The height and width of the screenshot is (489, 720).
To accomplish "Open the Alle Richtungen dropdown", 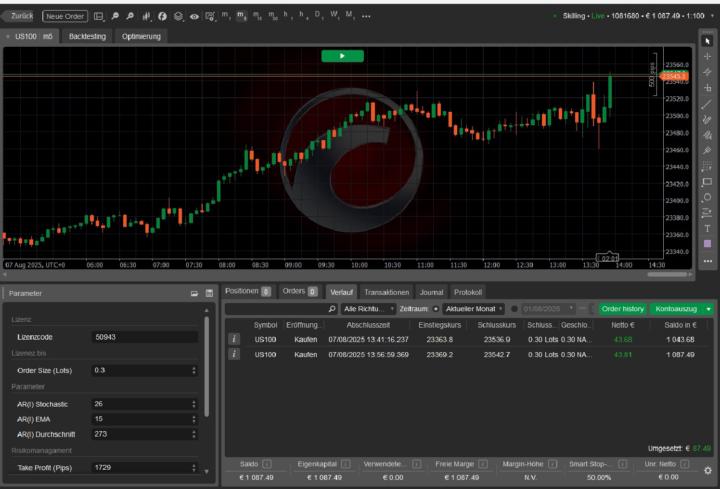I will click(369, 309).
